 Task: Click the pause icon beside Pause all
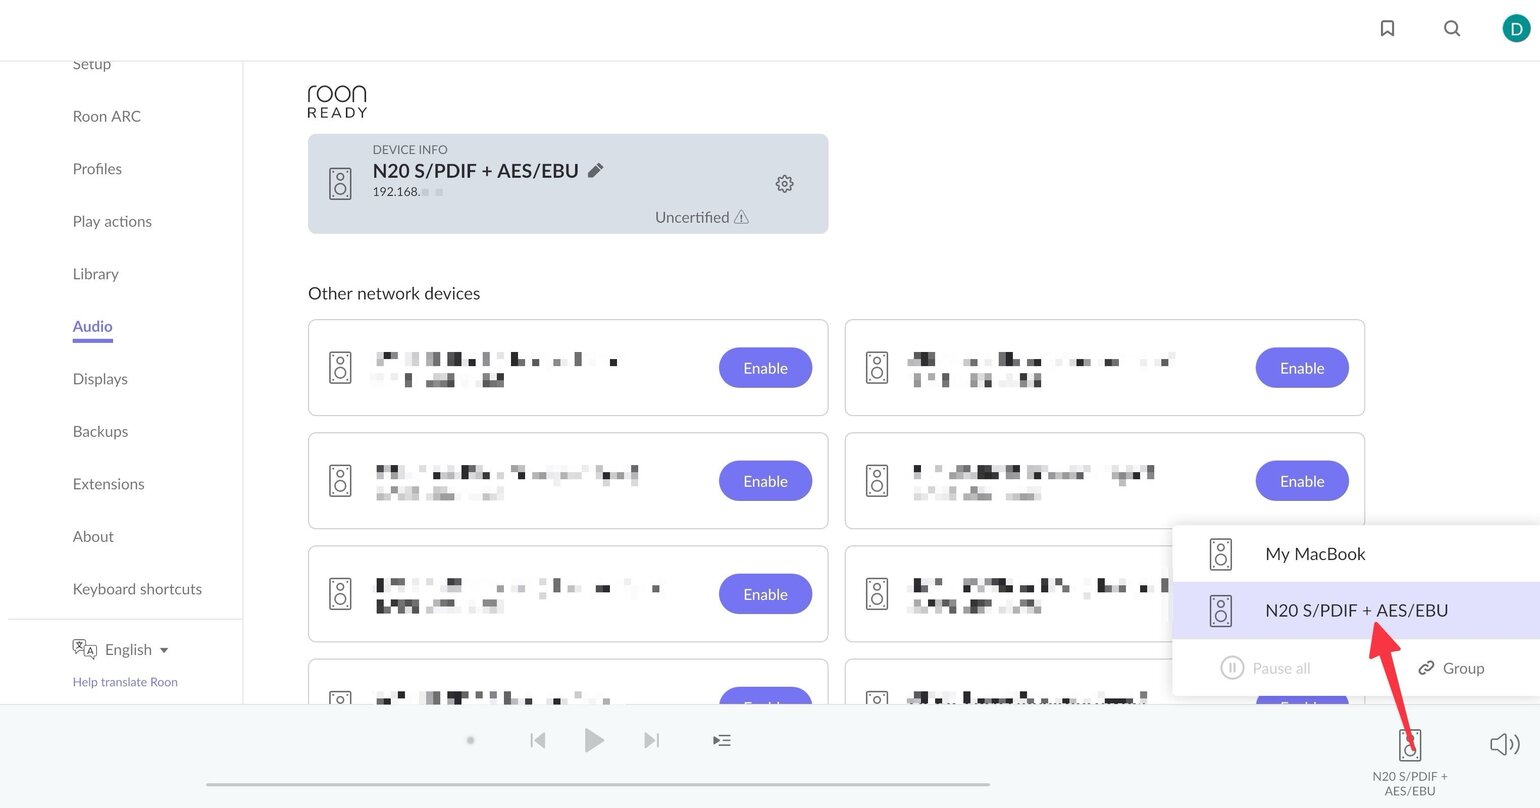coord(1232,668)
